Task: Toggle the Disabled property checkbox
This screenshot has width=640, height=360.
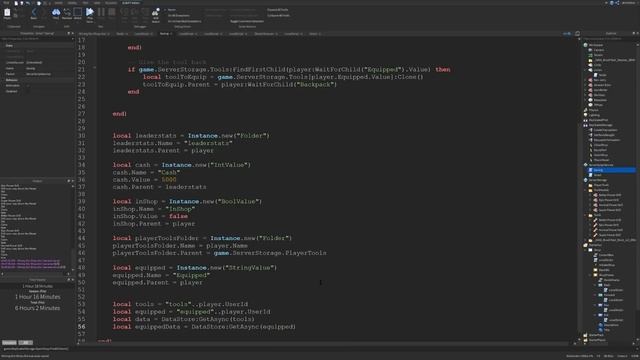Action: [28, 91]
